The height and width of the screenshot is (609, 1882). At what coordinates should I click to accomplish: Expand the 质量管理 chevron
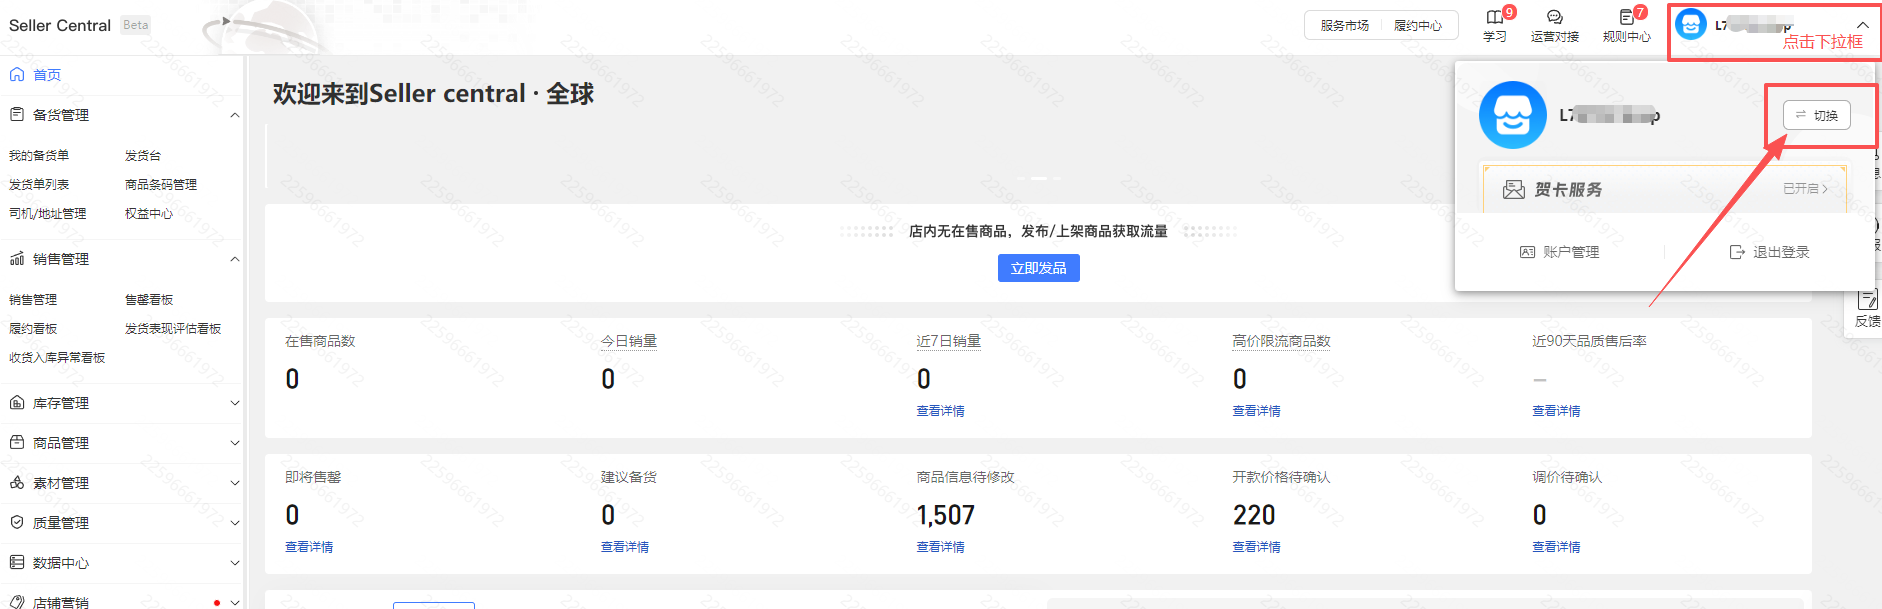click(235, 523)
